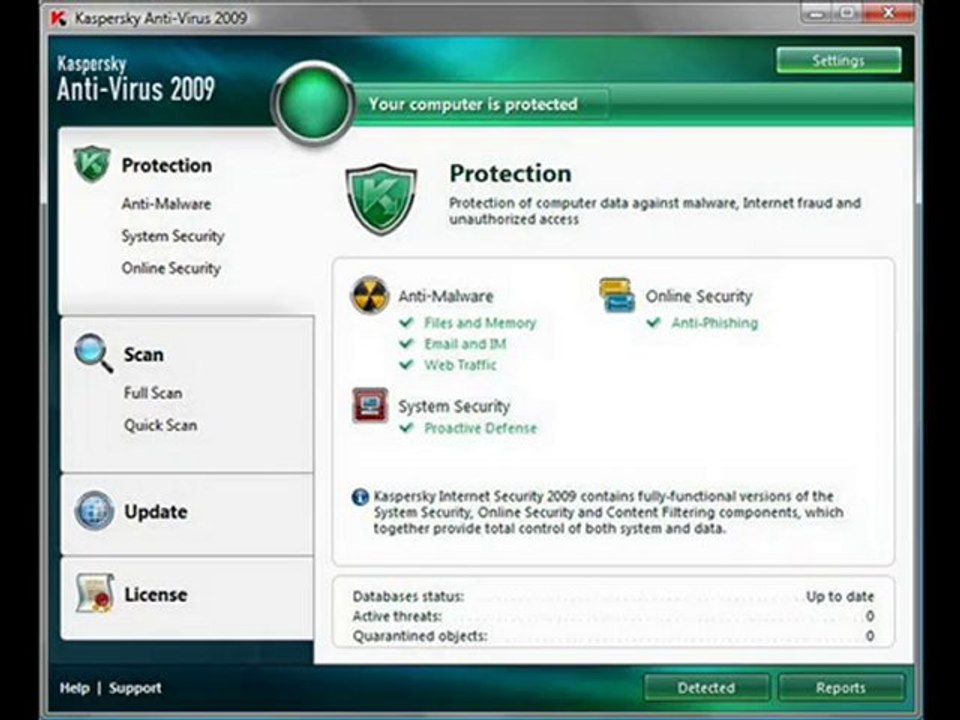Choose Full Scan in the sidebar

[x=153, y=393]
